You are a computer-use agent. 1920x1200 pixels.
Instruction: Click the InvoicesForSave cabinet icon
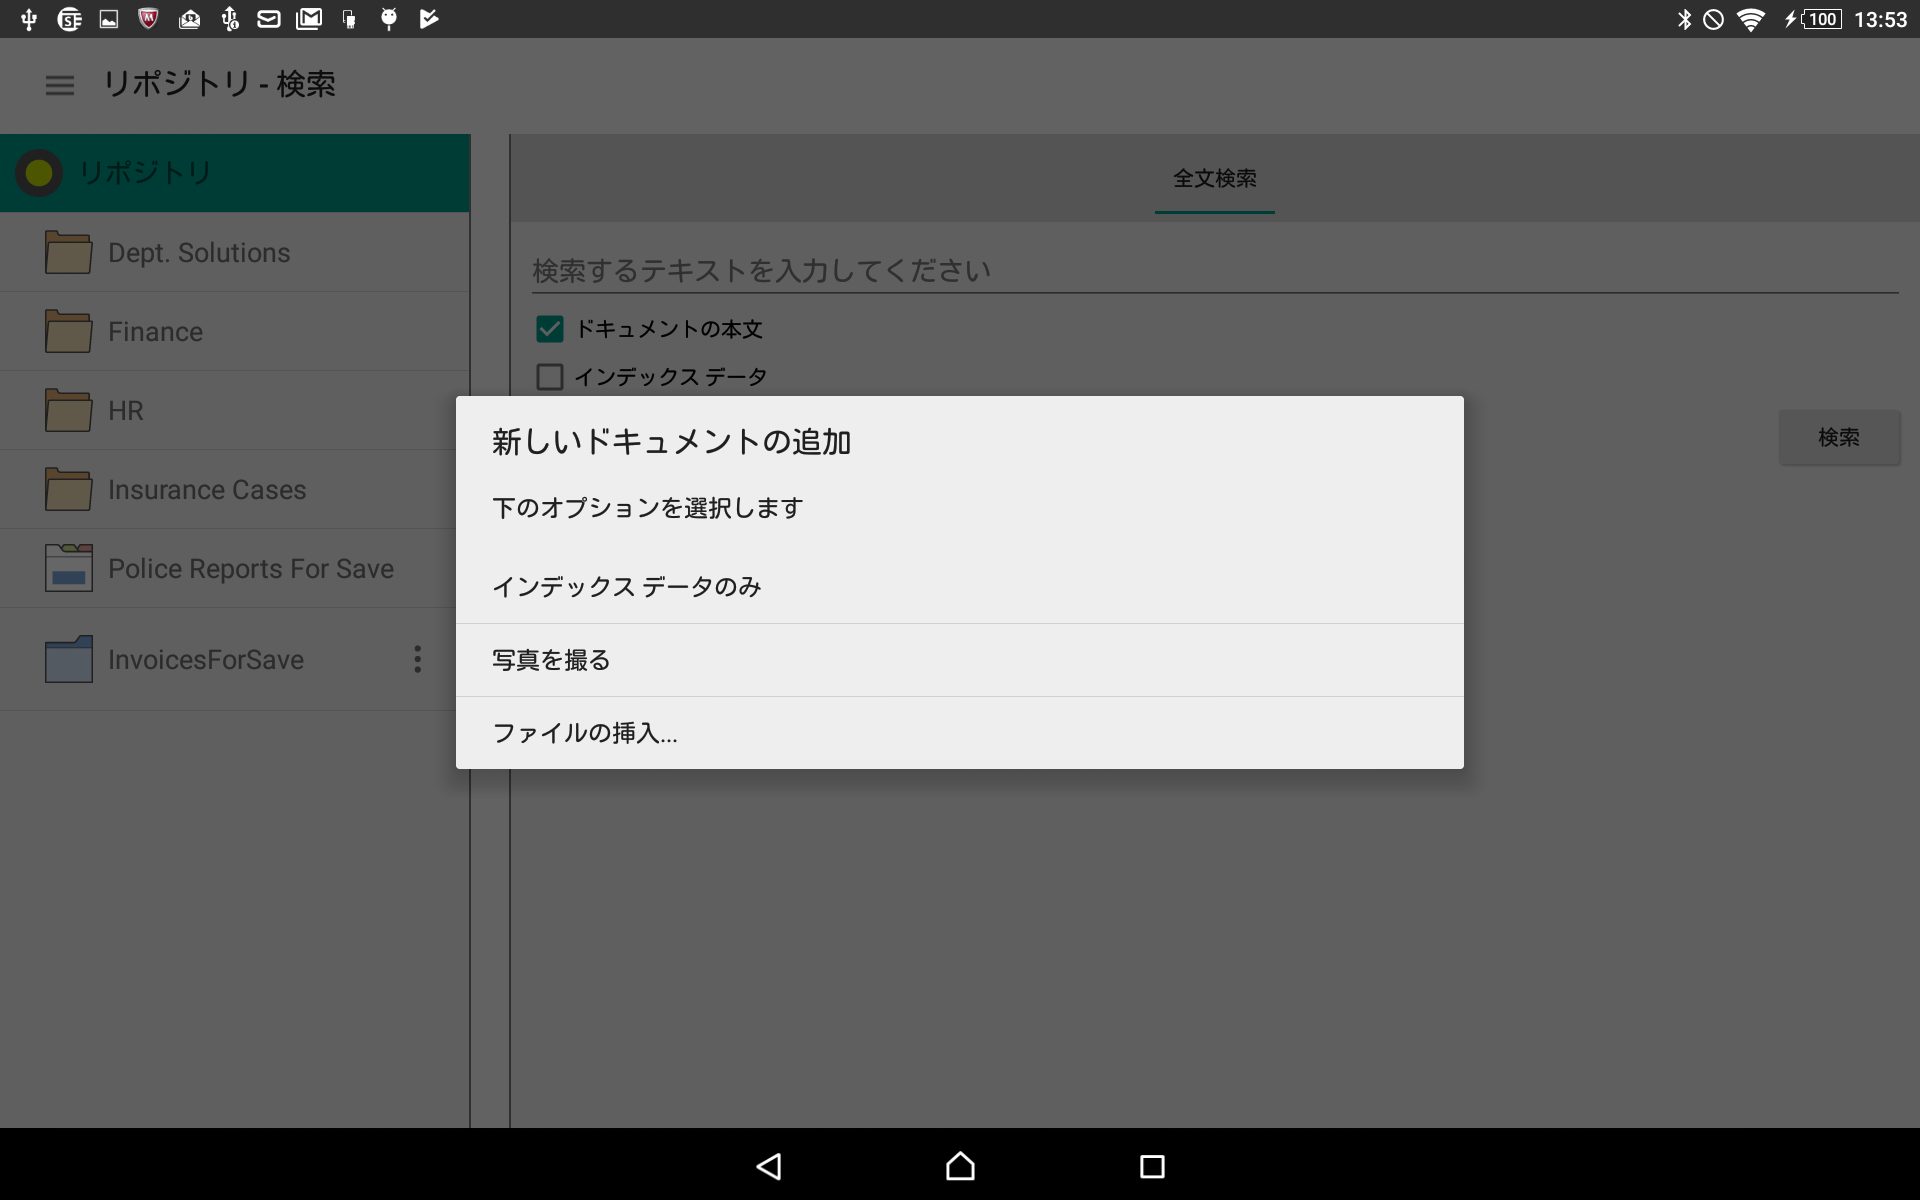click(68, 659)
